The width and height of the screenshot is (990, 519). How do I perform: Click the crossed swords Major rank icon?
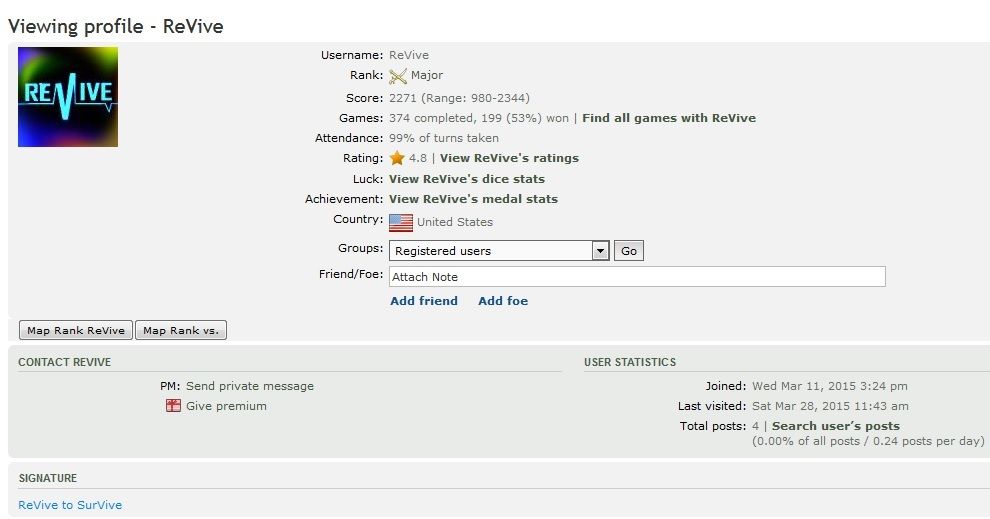click(x=398, y=76)
